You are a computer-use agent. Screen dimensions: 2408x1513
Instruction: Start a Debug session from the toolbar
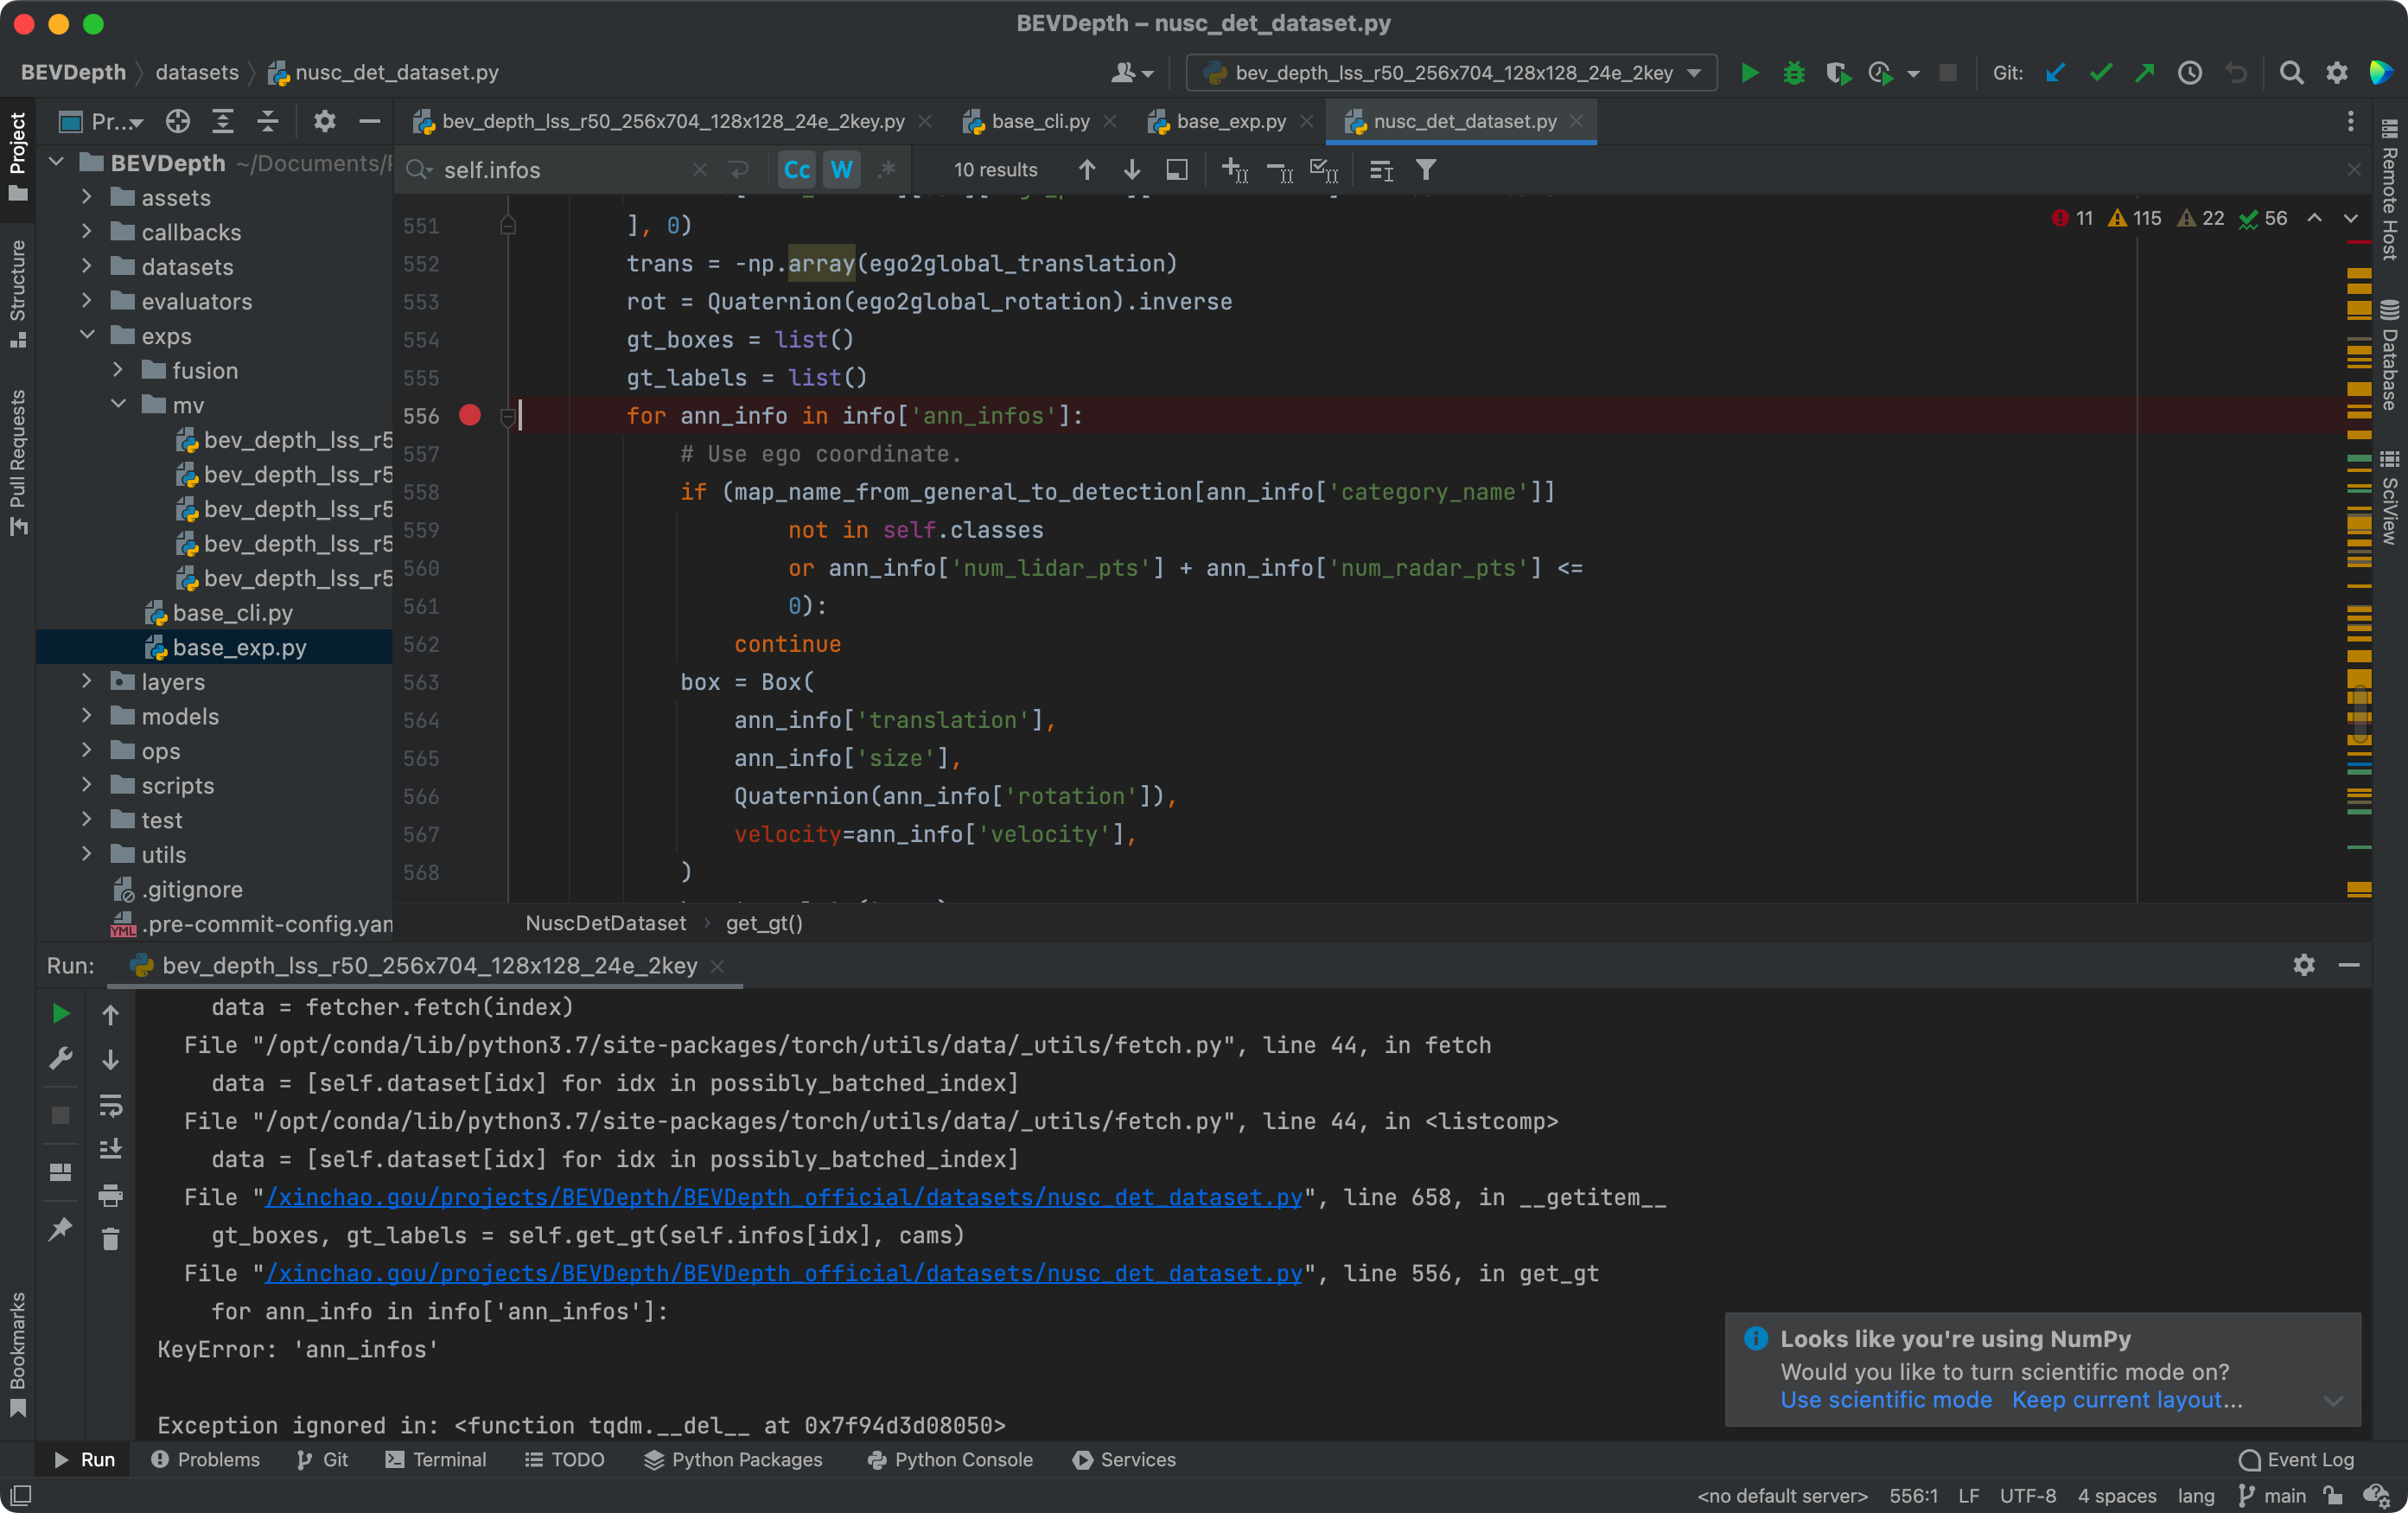[x=1793, y=72]
